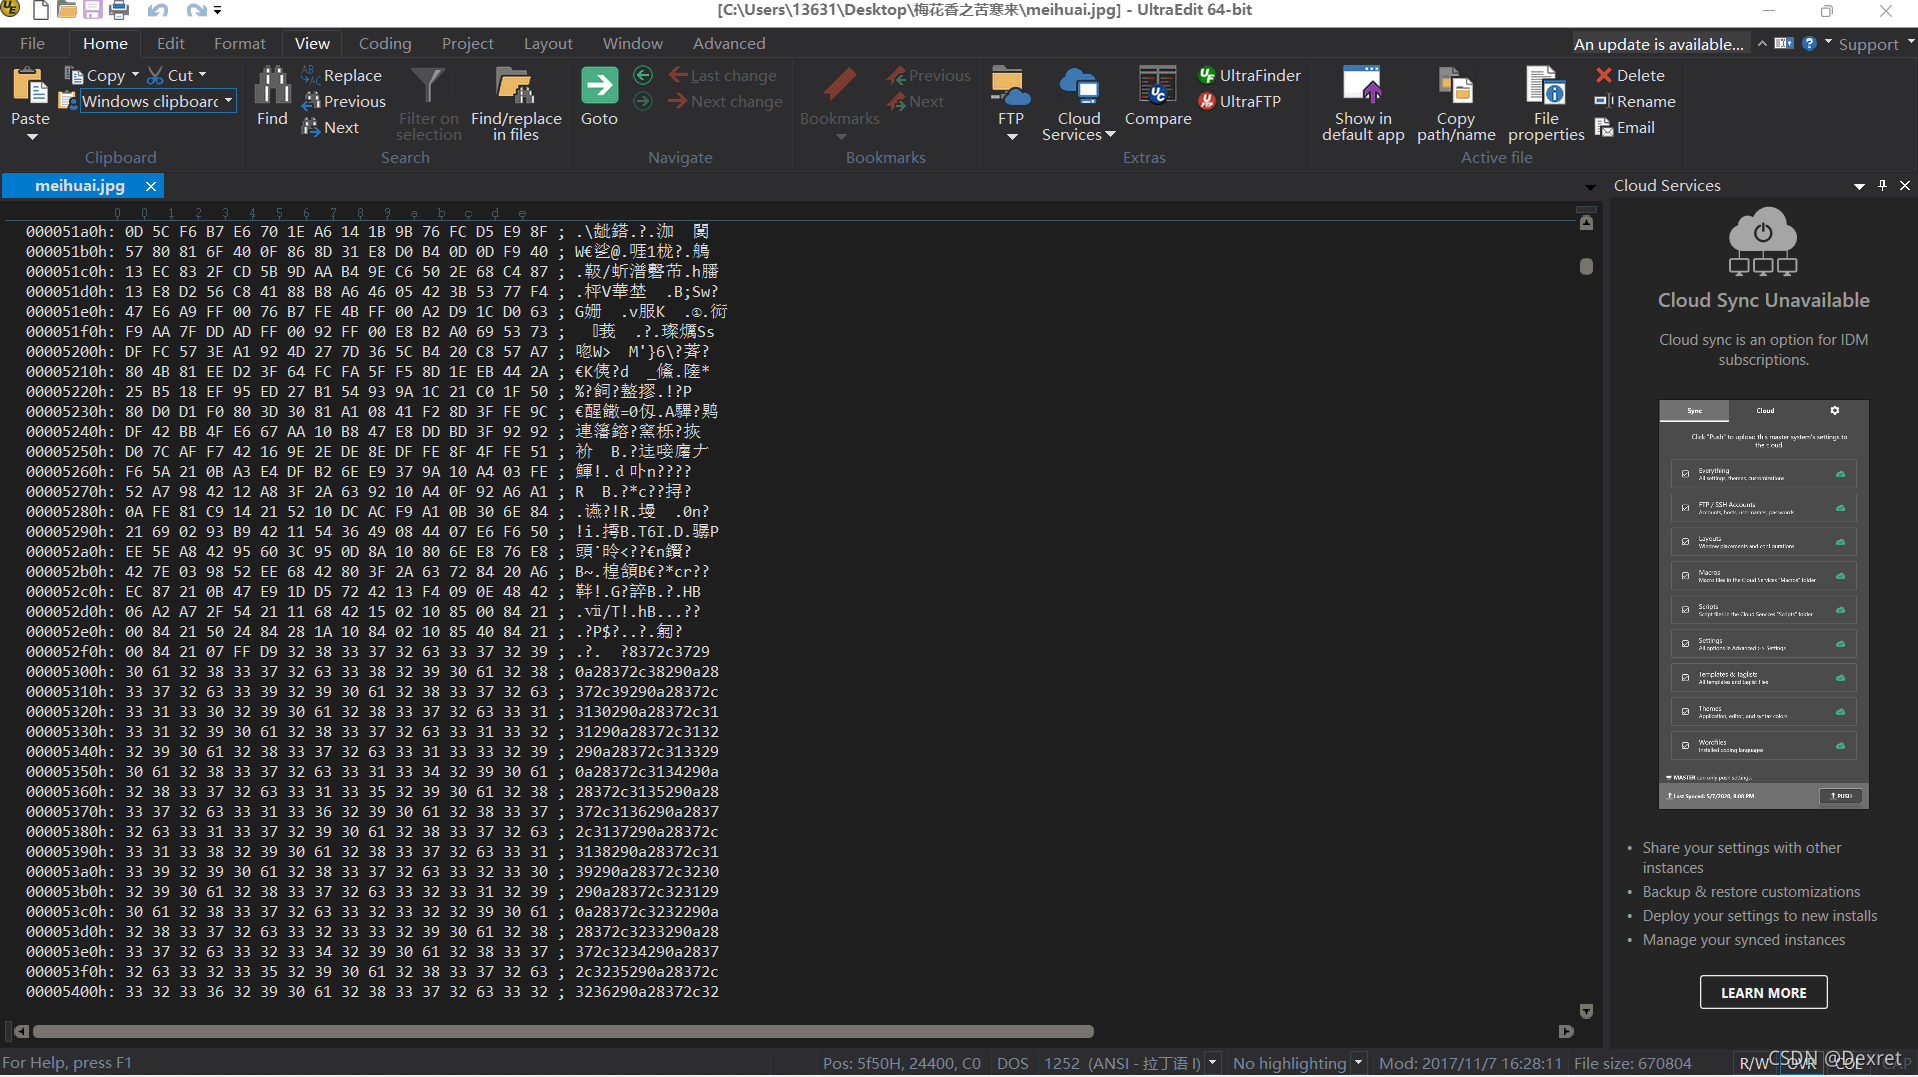Click the green navigate back circle arrow

(643, 75)
